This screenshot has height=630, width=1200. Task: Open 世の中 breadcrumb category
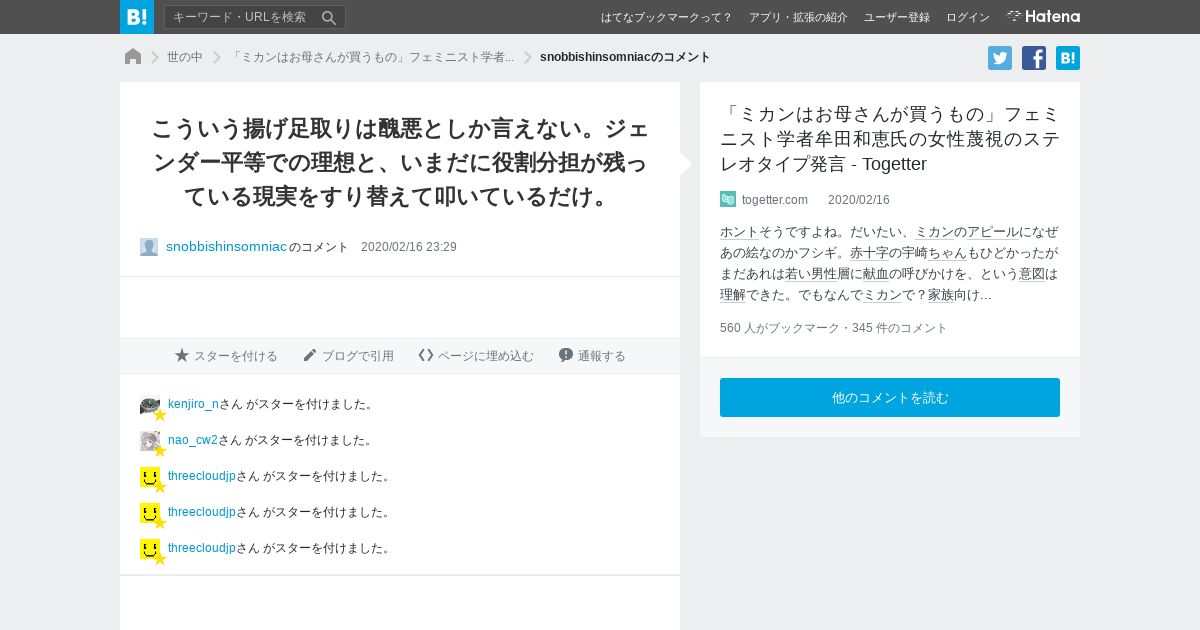coord(185,57)
